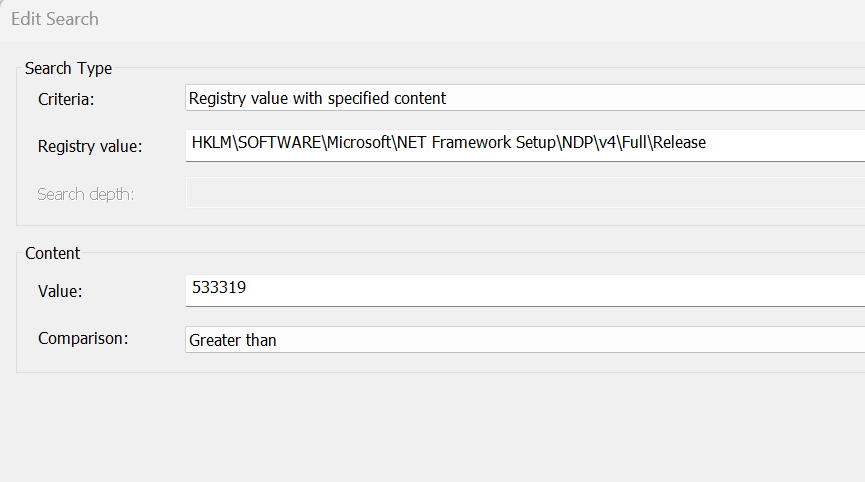Click the 'Edit Search' window title
The height and width of the screenshot is (482, 865).
pos(55,19)
